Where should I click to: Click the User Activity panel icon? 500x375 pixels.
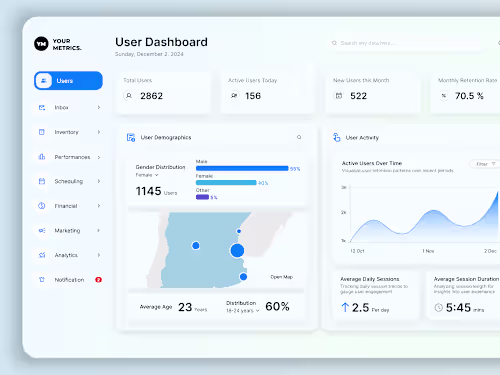(337, 137)
